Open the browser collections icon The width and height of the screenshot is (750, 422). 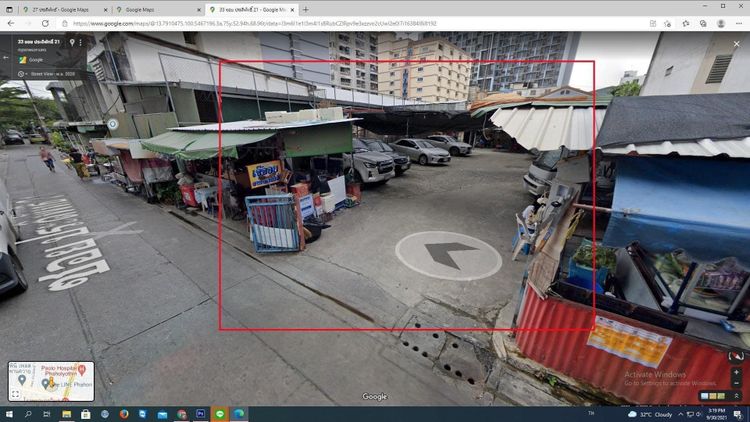[703, 23]
